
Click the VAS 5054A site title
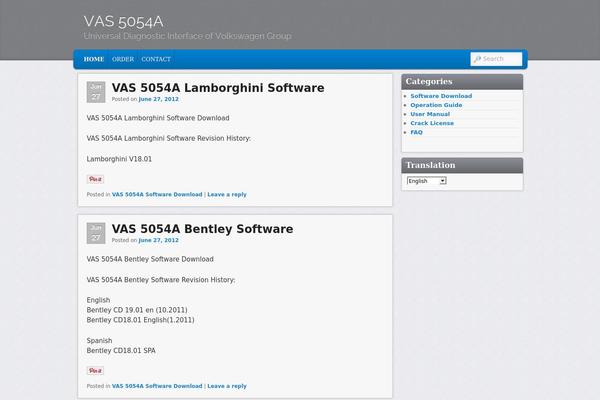[x=123, y=21]
